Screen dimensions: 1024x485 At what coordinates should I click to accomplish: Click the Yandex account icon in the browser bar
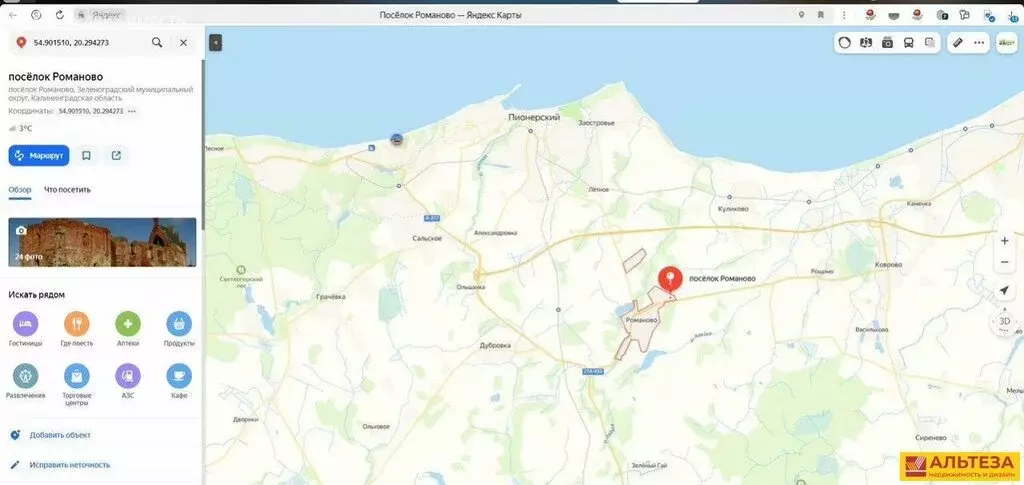(36, 14)
